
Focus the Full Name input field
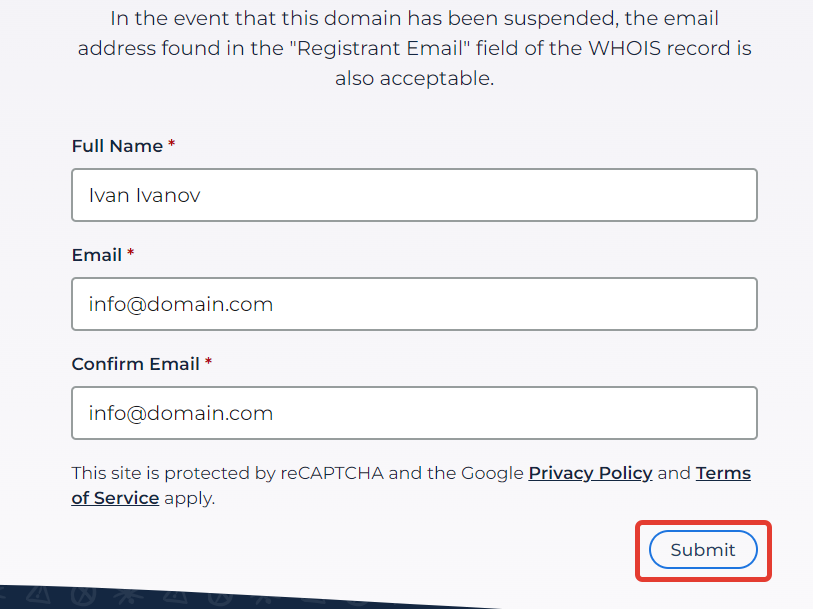(x=414, y=195)
